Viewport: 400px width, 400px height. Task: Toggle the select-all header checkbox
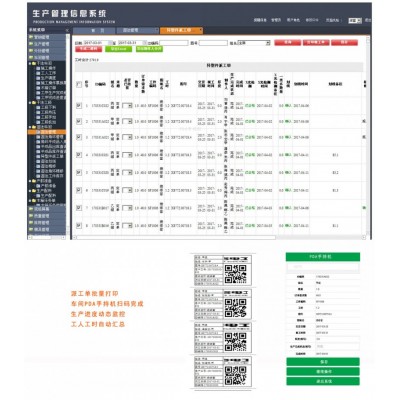(x=79, y=84)
